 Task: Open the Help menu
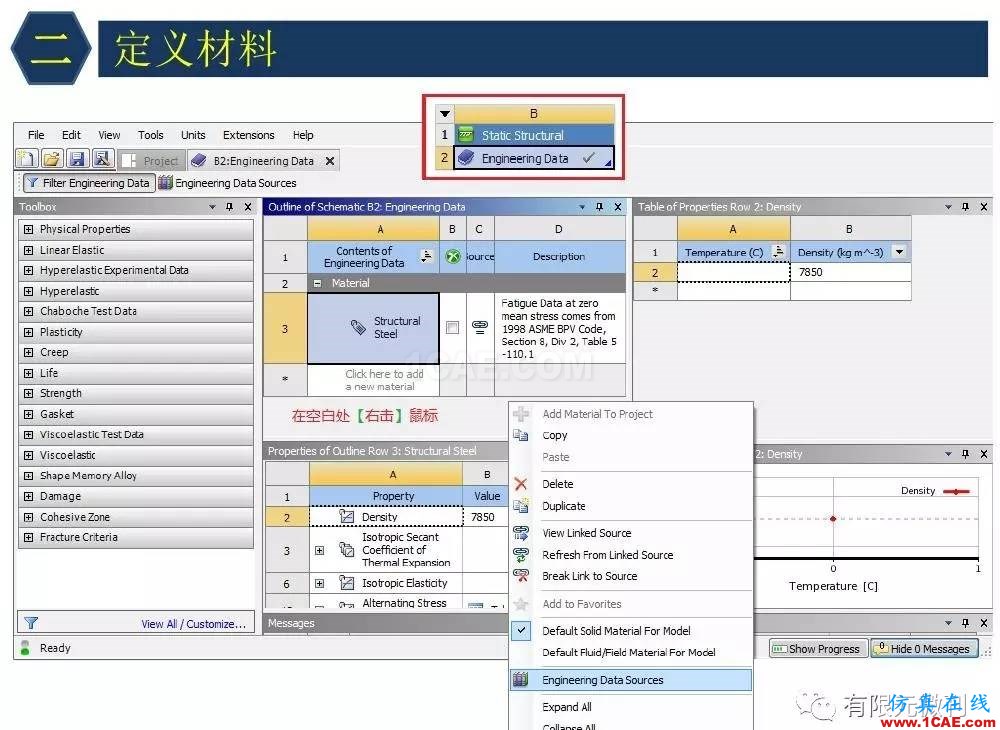303,135
